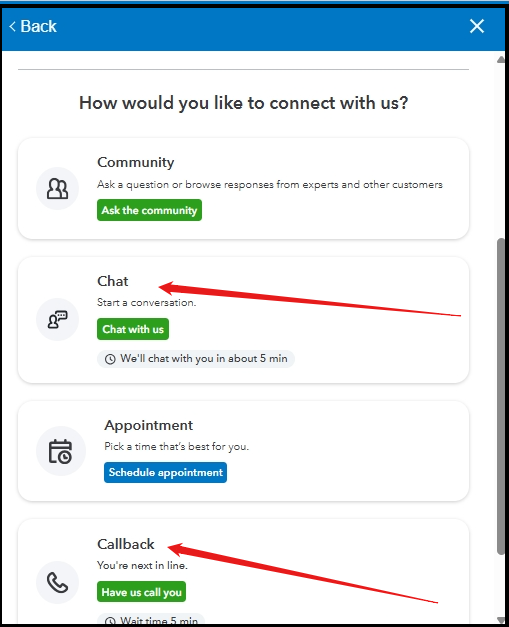
Task: Select the Callback card heading
Action: pos(126,544)
